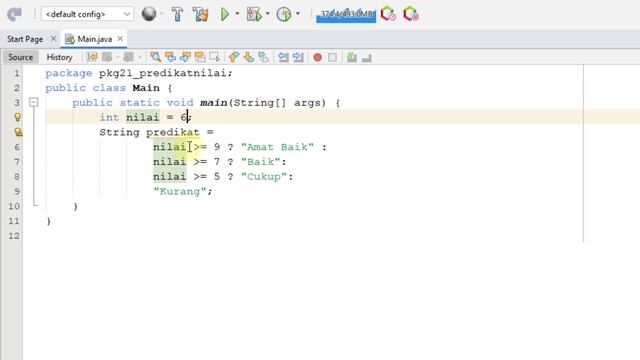Click the Comment code icon
The height and width of the screenshot is (360, 640).
(x=351, y=57)
